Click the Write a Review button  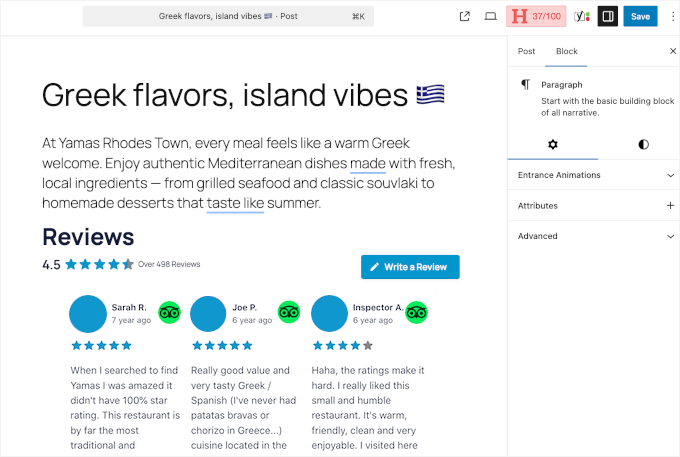tap(410, 267)
